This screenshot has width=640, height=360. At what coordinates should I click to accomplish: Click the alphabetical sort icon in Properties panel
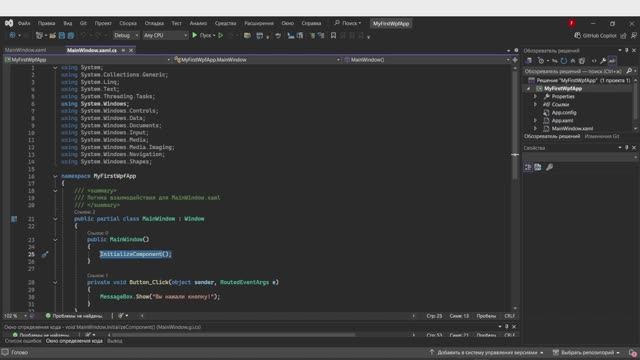[x=538, y=167]
